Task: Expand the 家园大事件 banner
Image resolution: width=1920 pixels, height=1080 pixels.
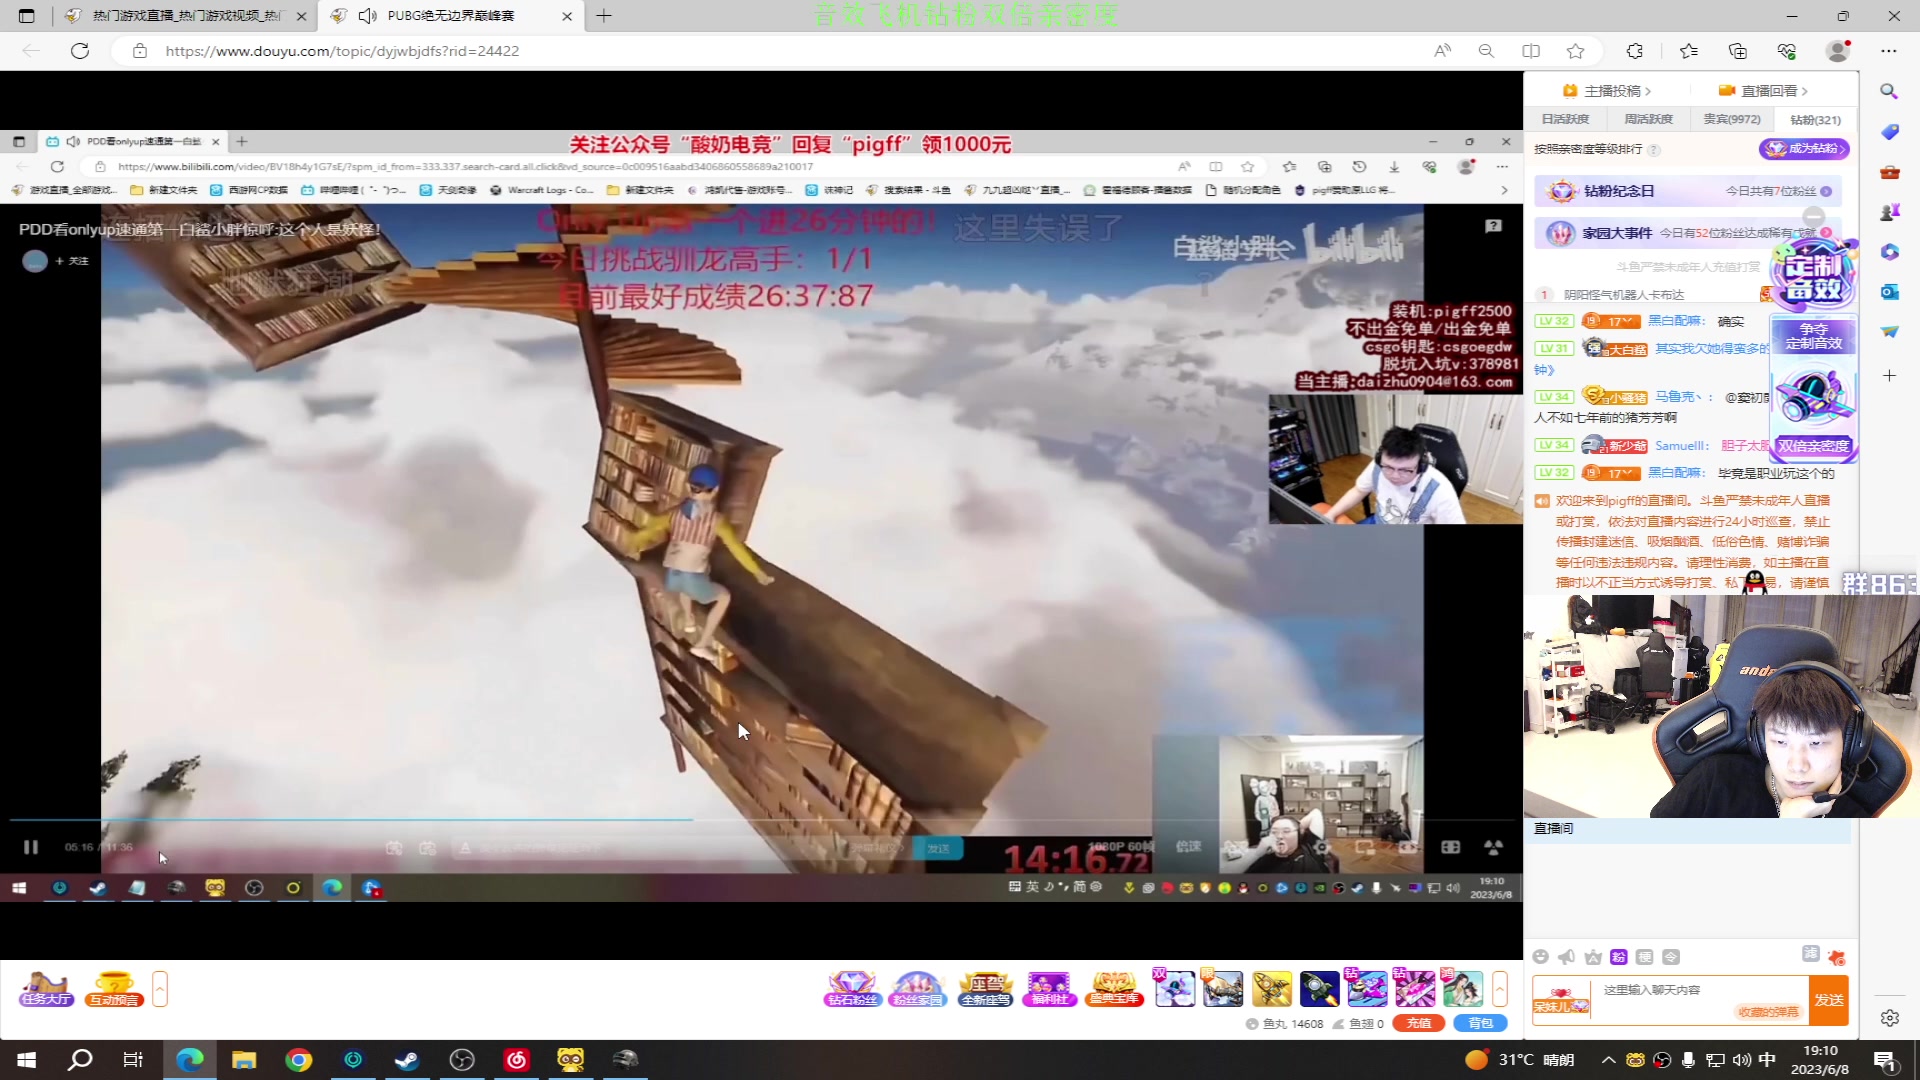Action: click(1826, 232)
